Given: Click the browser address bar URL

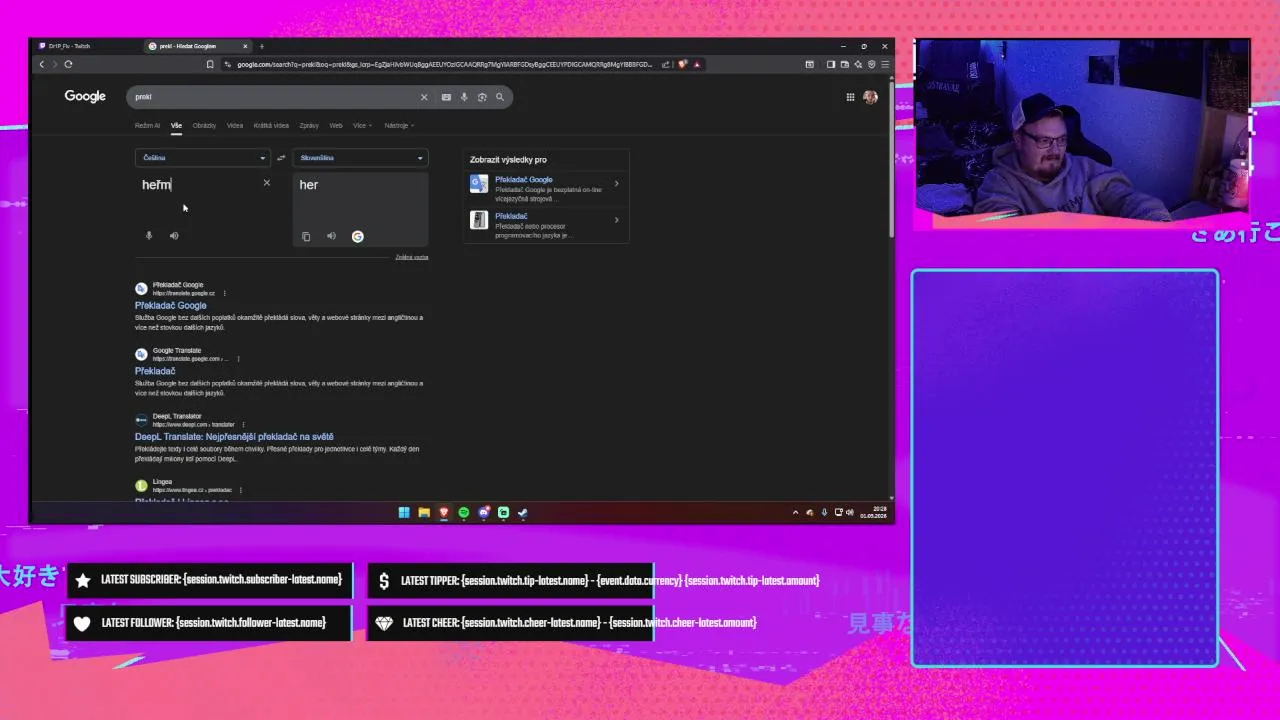Looking at the screenshot, I should [x=445, y=64].
